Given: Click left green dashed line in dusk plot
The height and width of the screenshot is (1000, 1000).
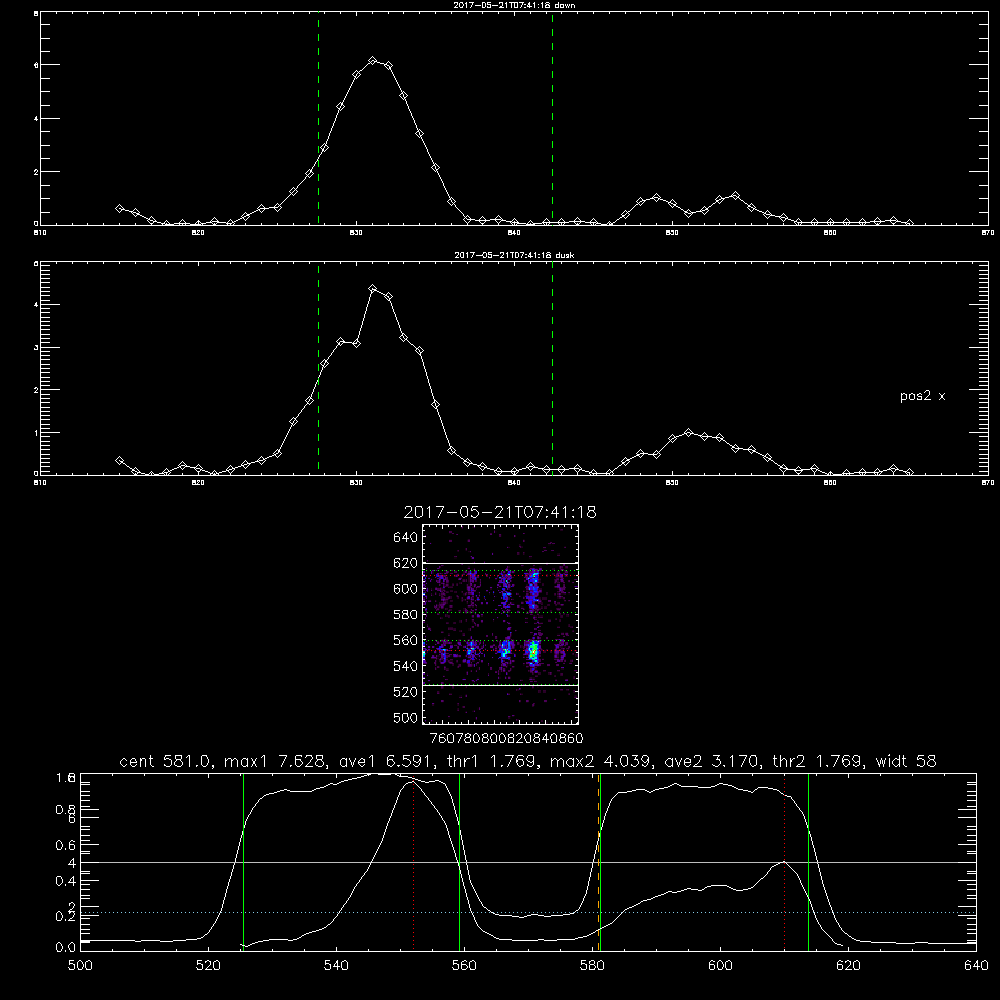Looking at the screenshot, I should pos(318,369).
